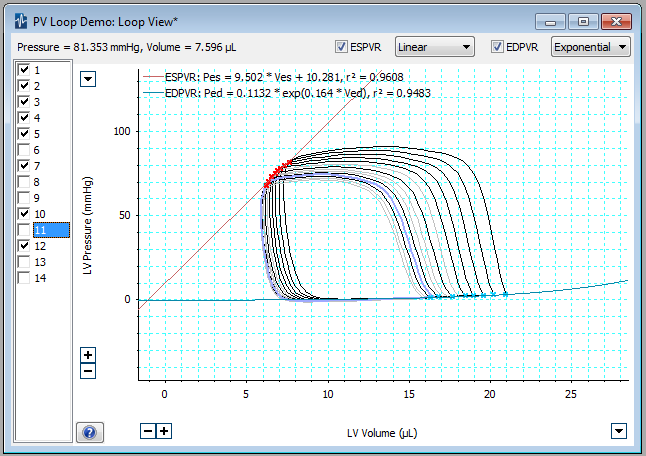This screenshot has width=646, height=456.
Task: Zoom out the pressure axis with minus button
Action: pyautogui.click(x=88, y=371)
